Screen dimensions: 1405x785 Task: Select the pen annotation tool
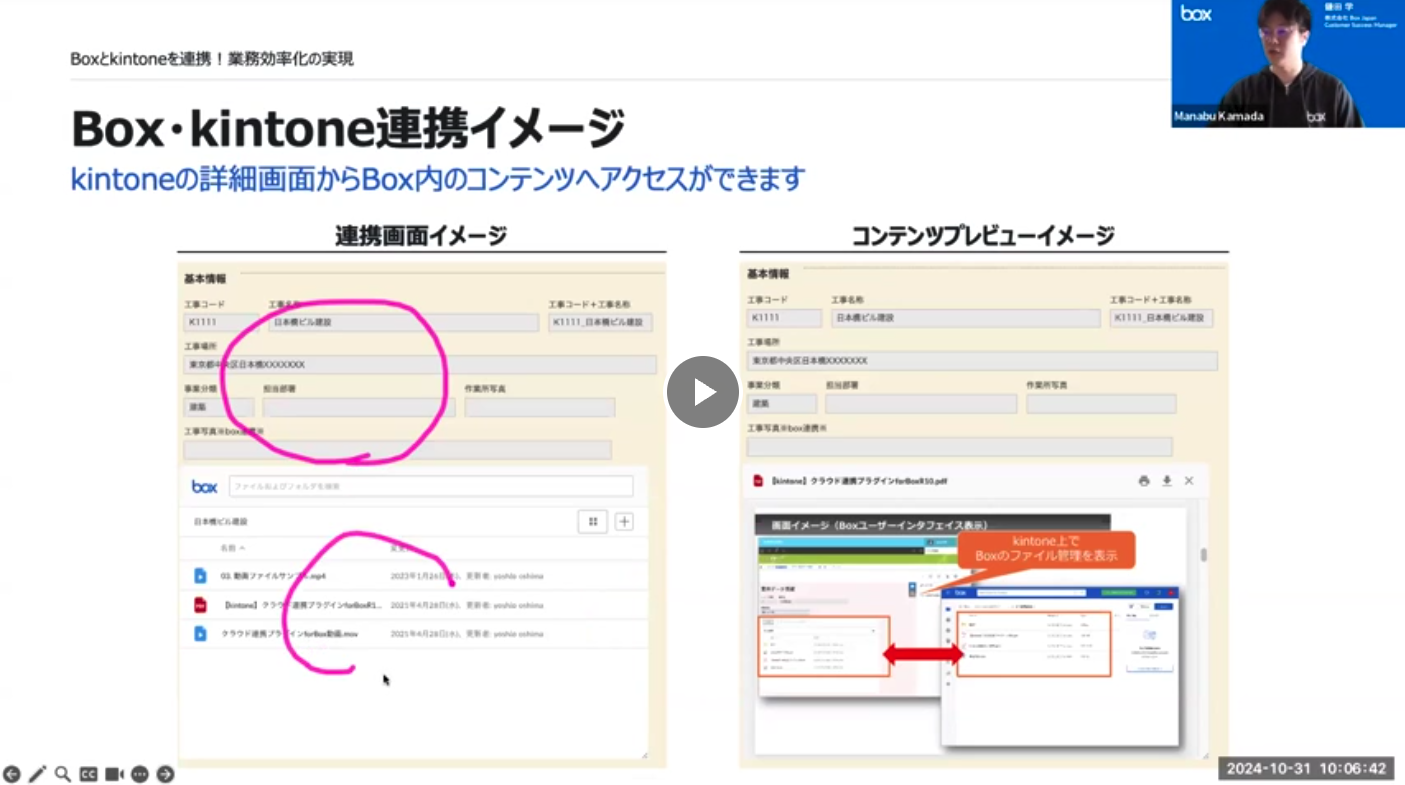click(37, 774)
